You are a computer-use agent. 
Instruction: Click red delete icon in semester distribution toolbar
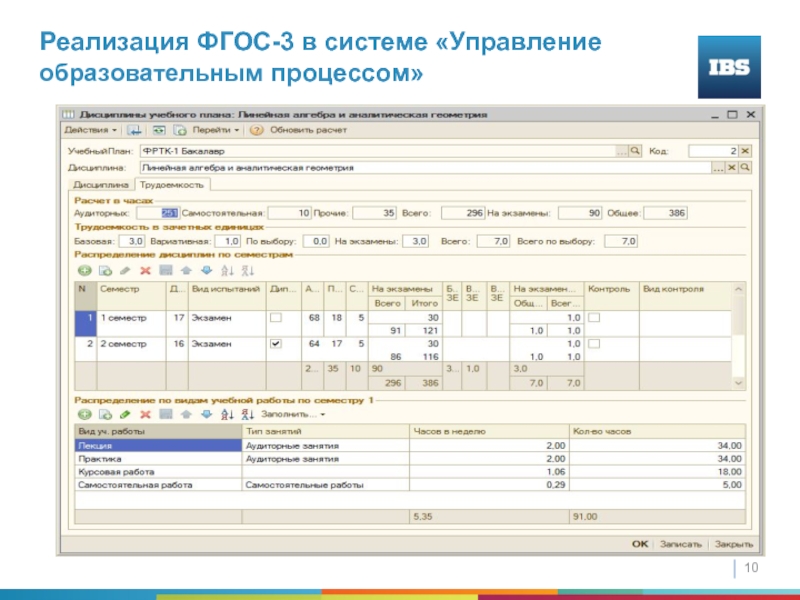144,270
